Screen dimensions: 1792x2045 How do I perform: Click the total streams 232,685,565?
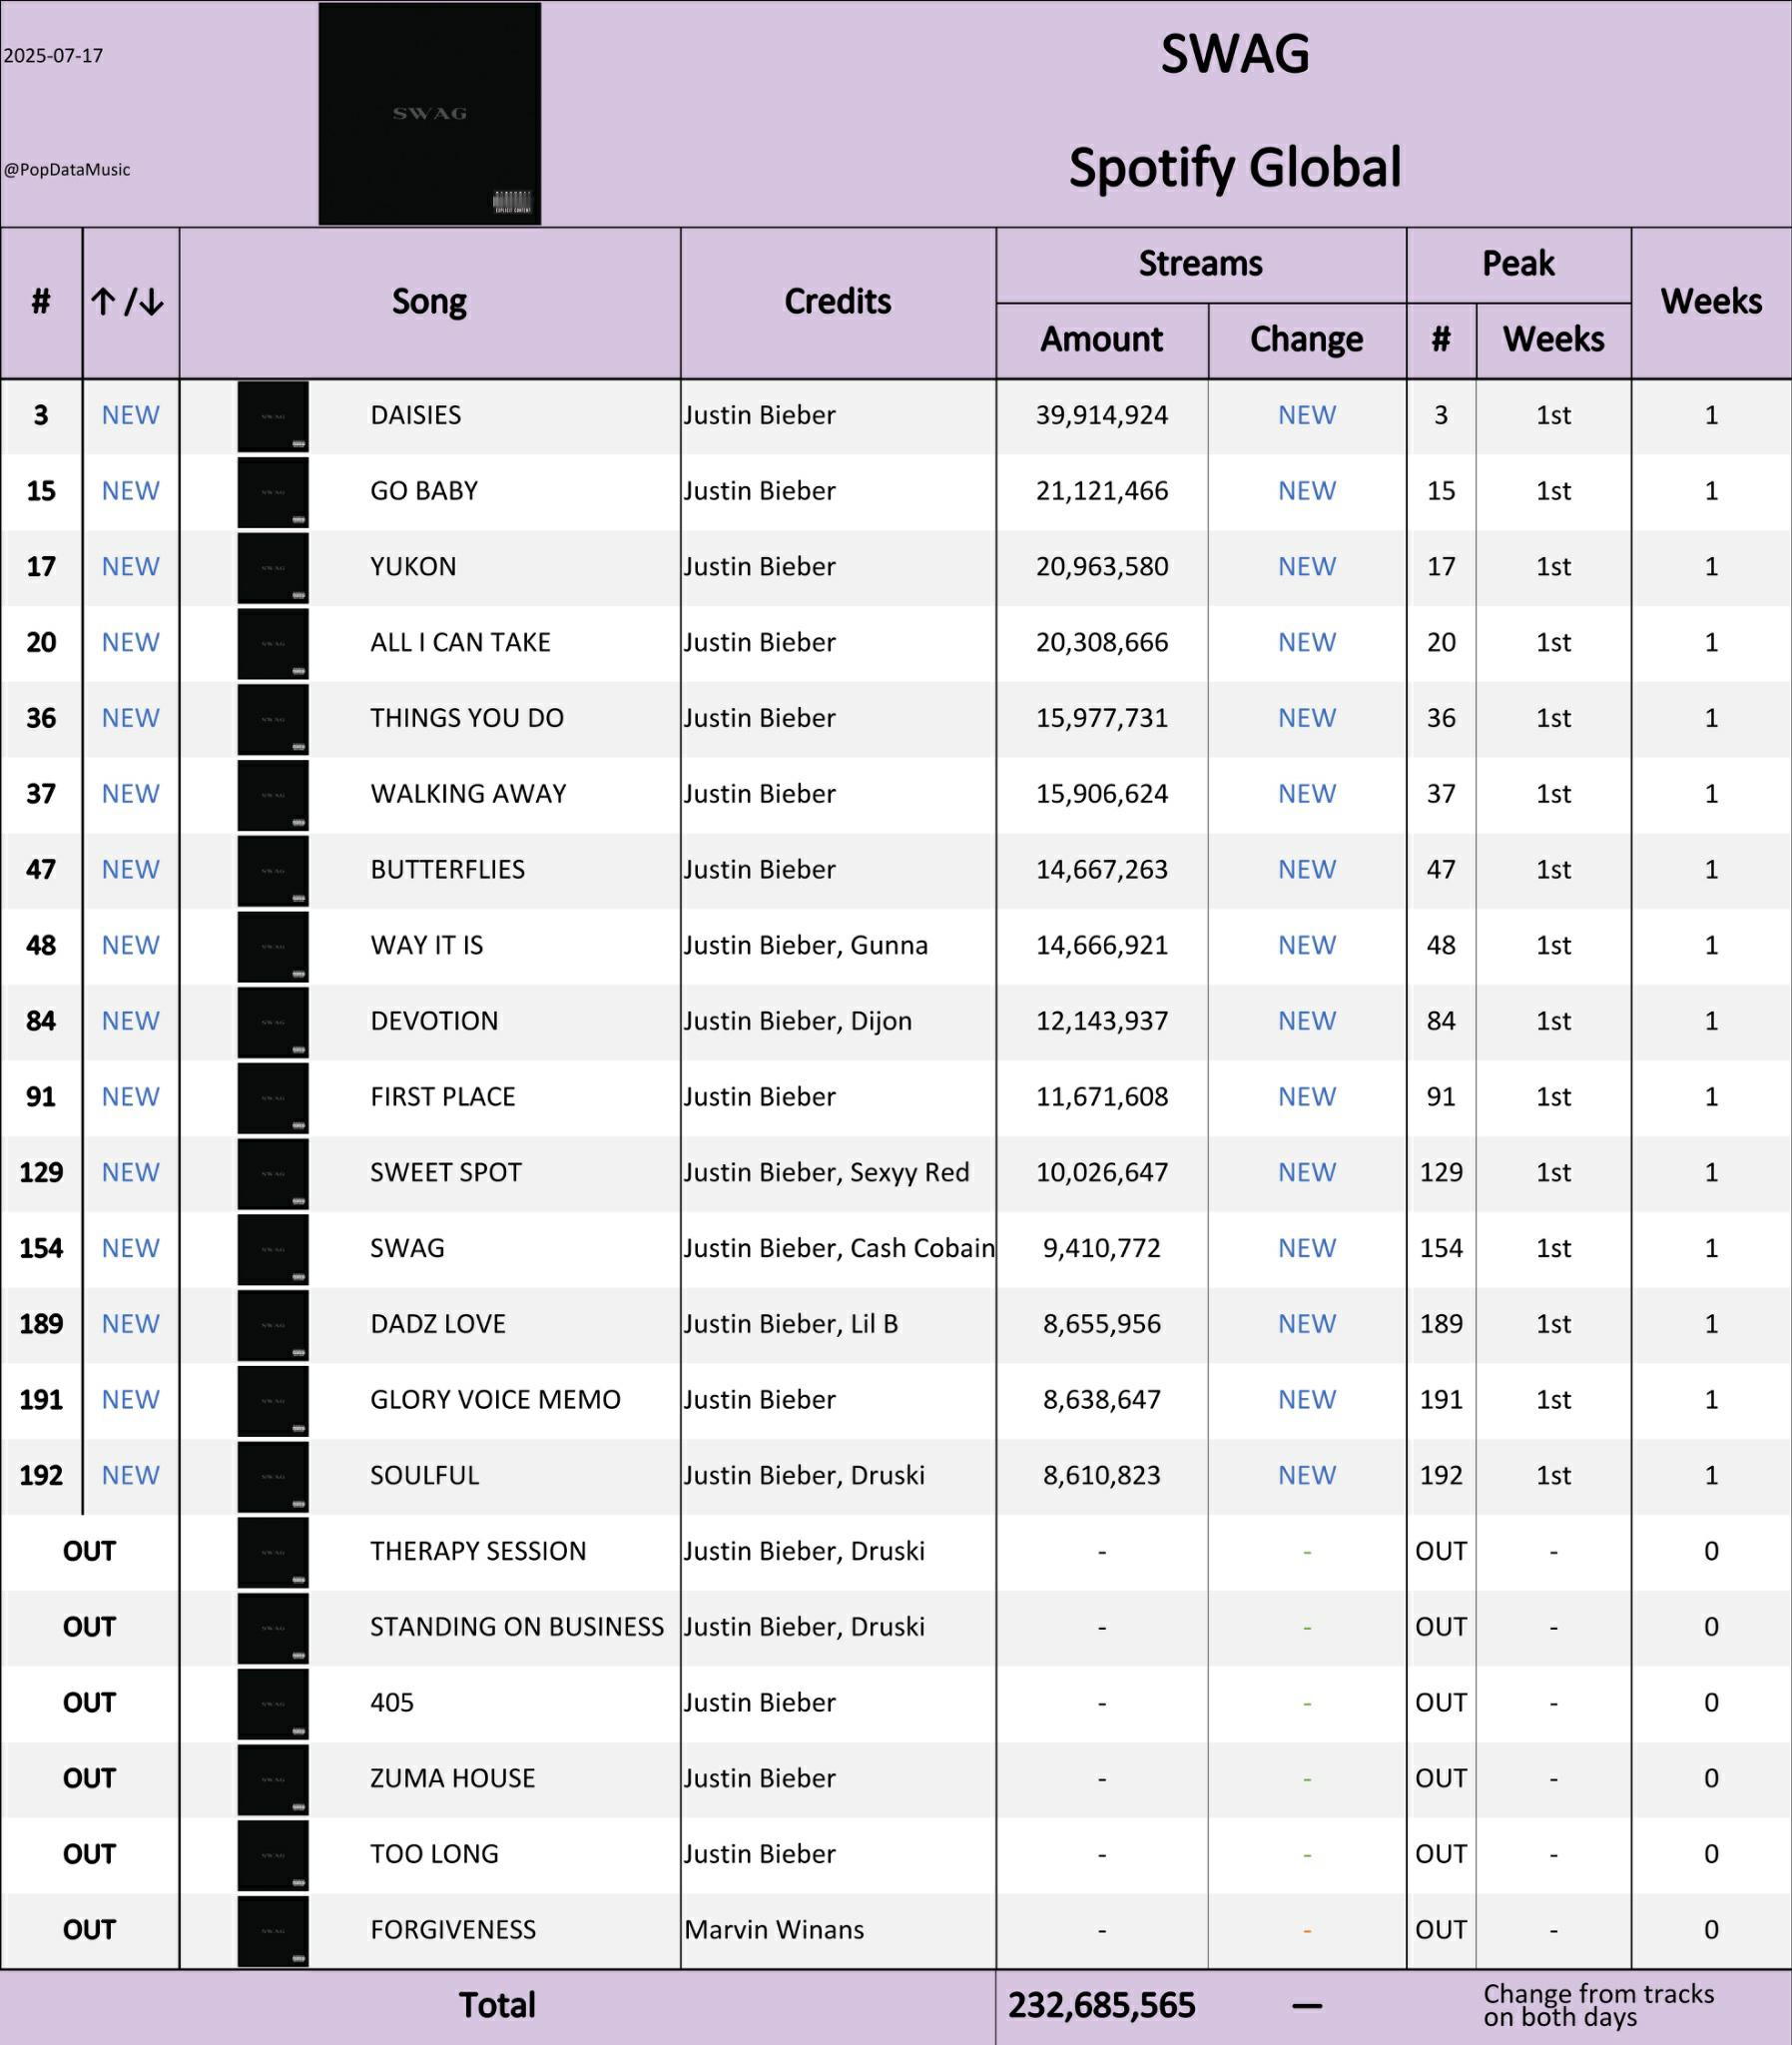tap(1102, 2006)
